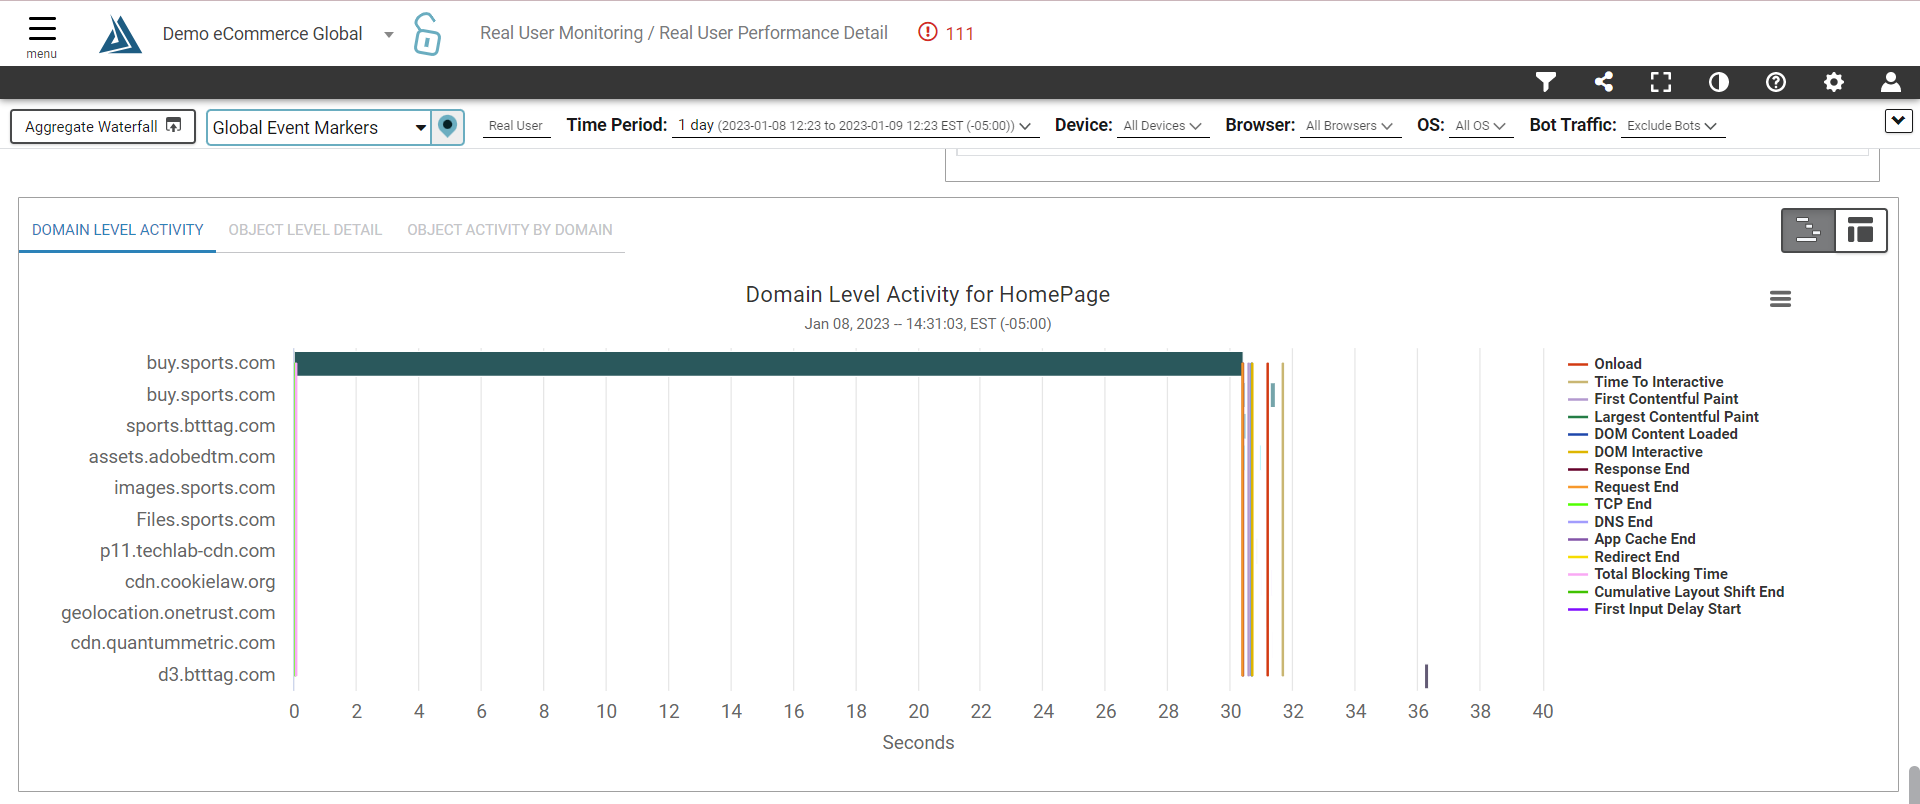The width and height of the screenshot is (1920, 804).
Task: Click the cdn.quantummetric.com domain label
Action: pos(173,643)
